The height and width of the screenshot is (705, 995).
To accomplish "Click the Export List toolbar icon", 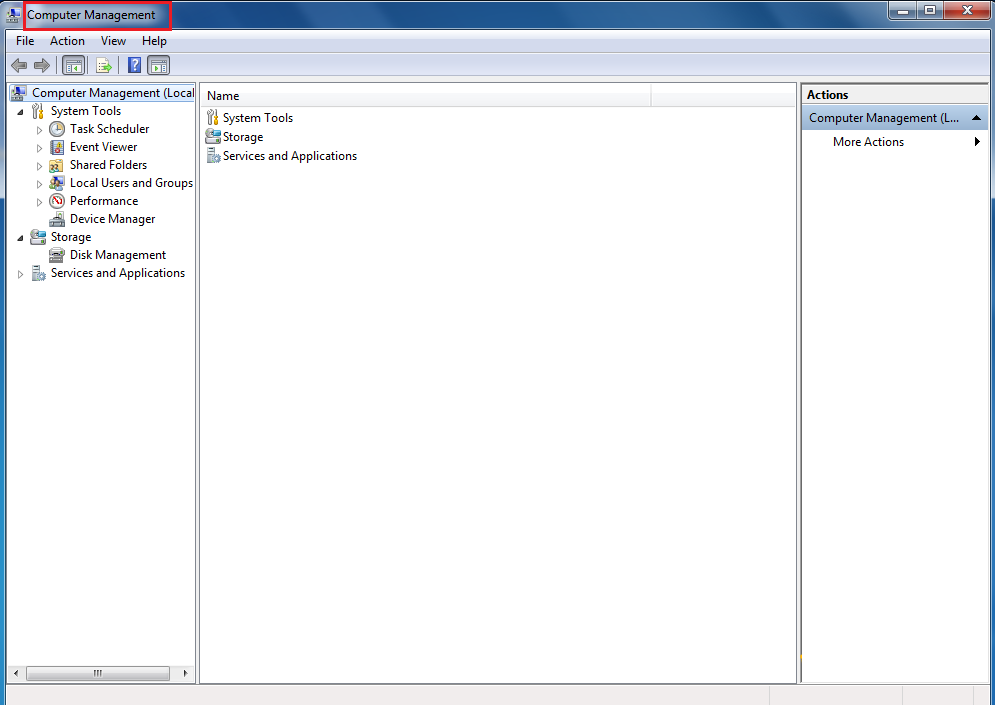I will pyautogui.click(x=103, y=66).
